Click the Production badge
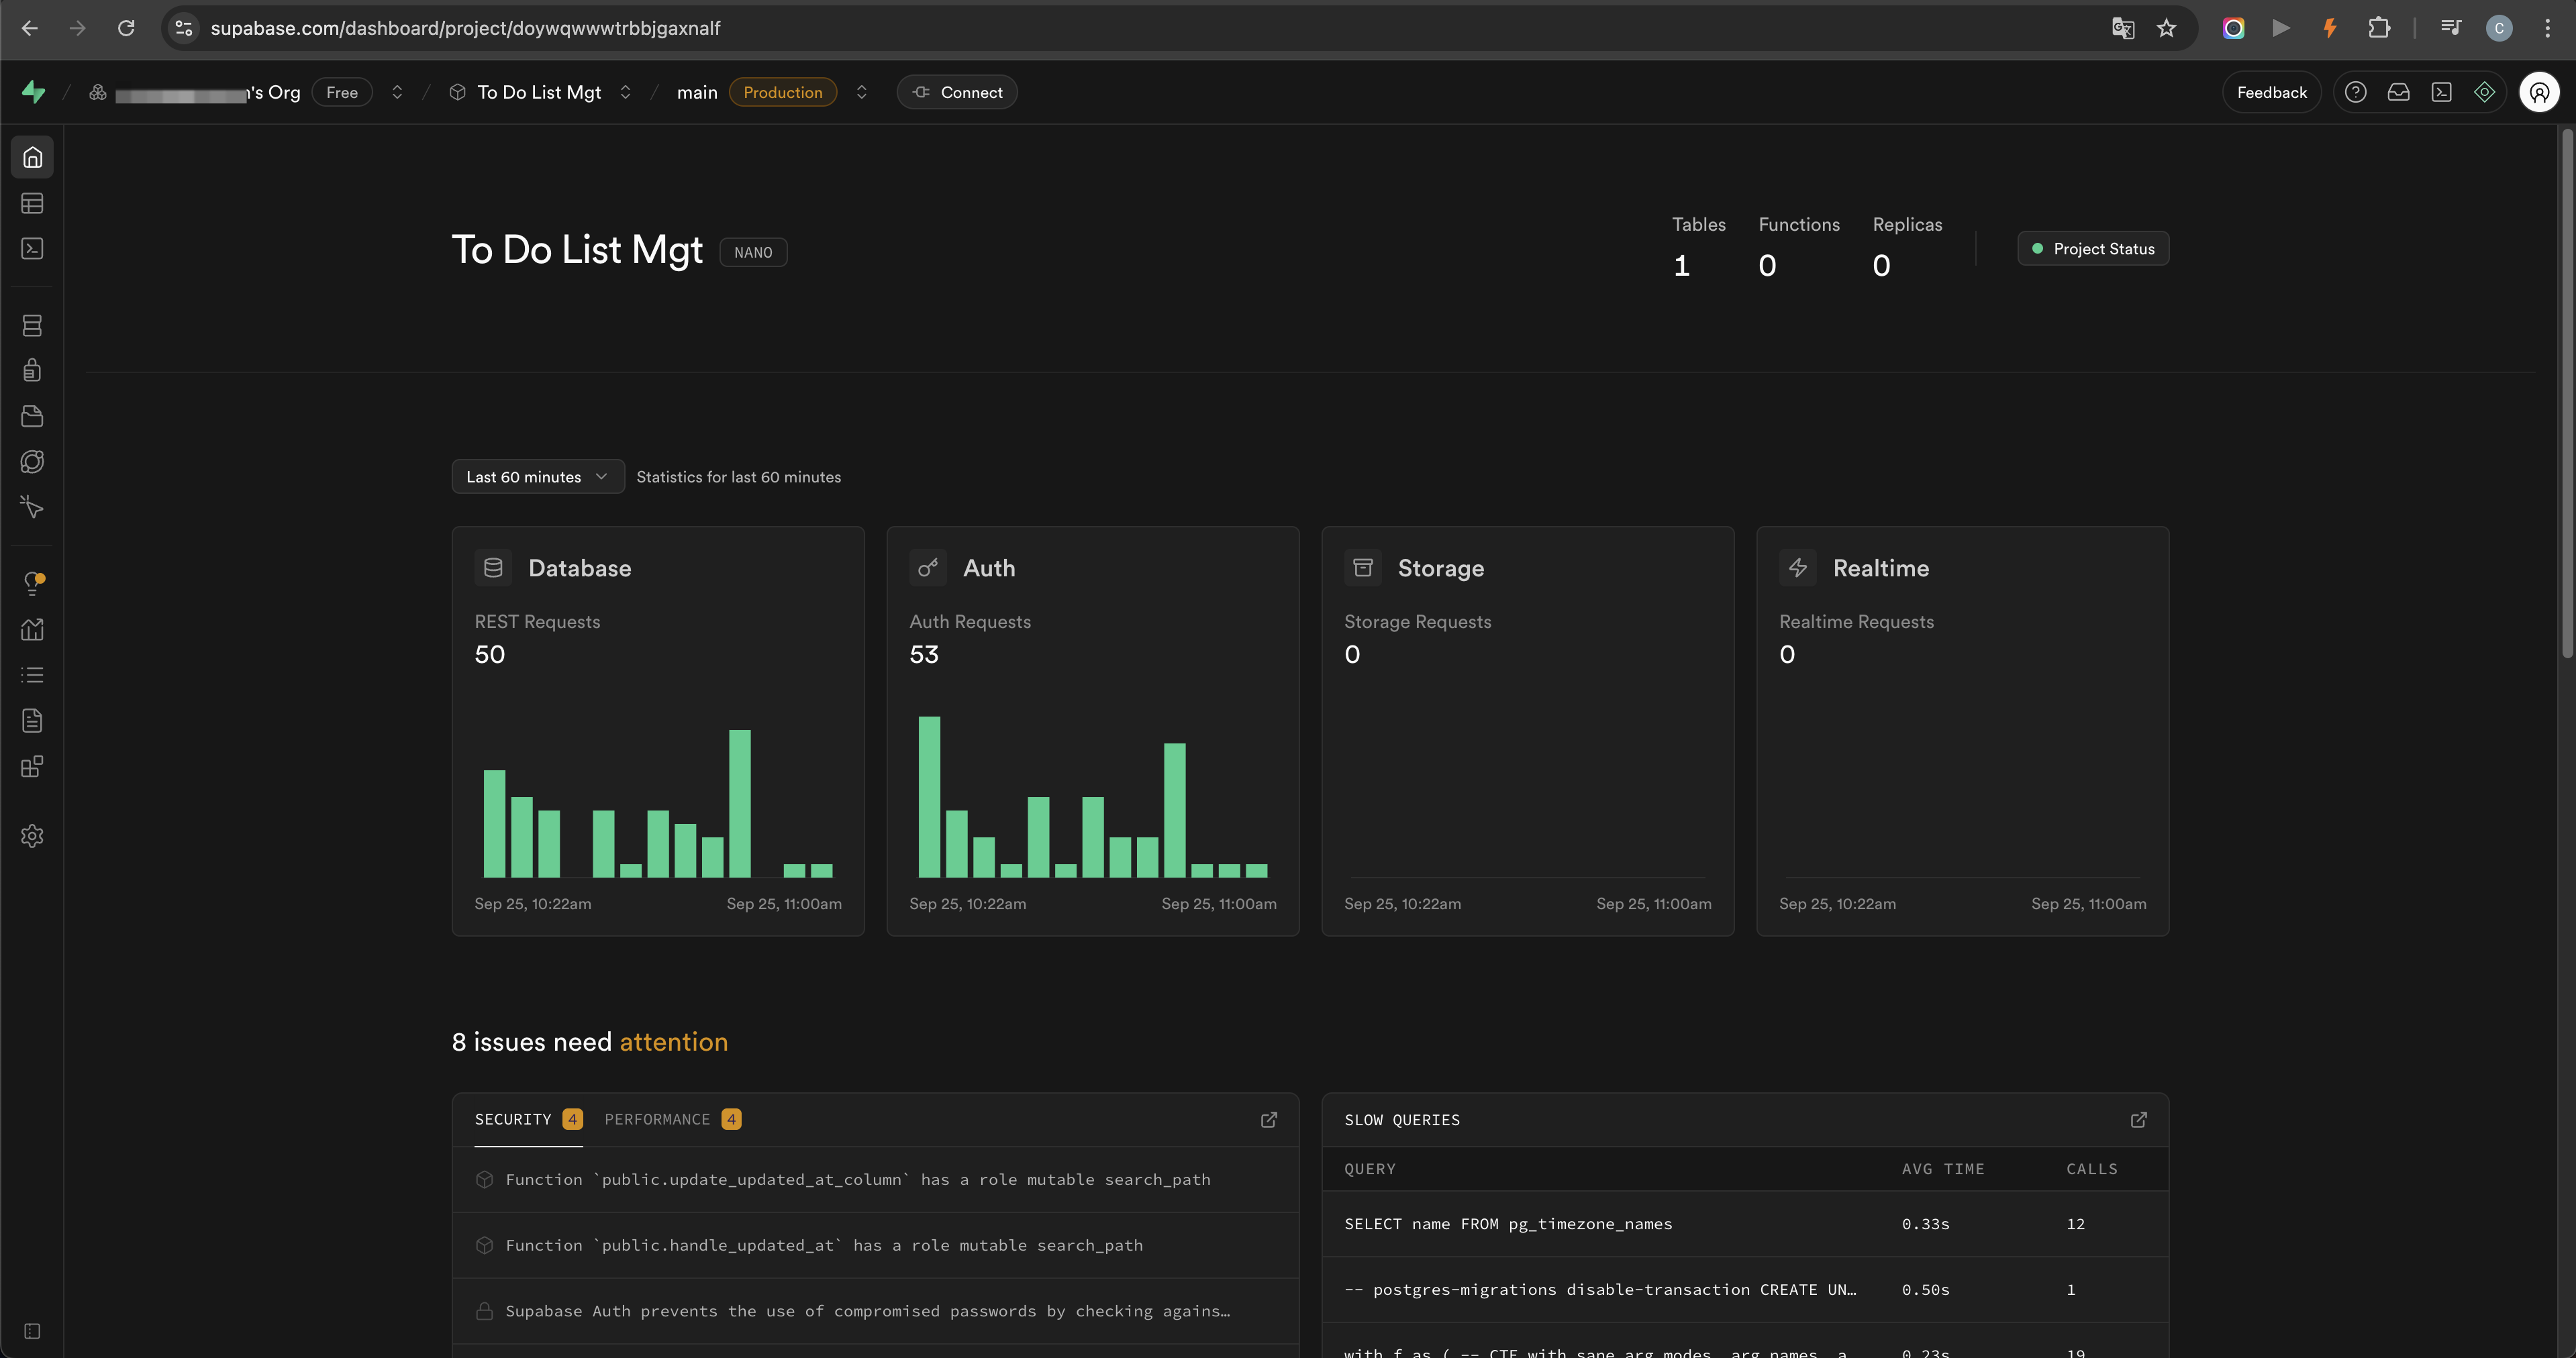The image size is (2576, 1358). coord(783,92)
